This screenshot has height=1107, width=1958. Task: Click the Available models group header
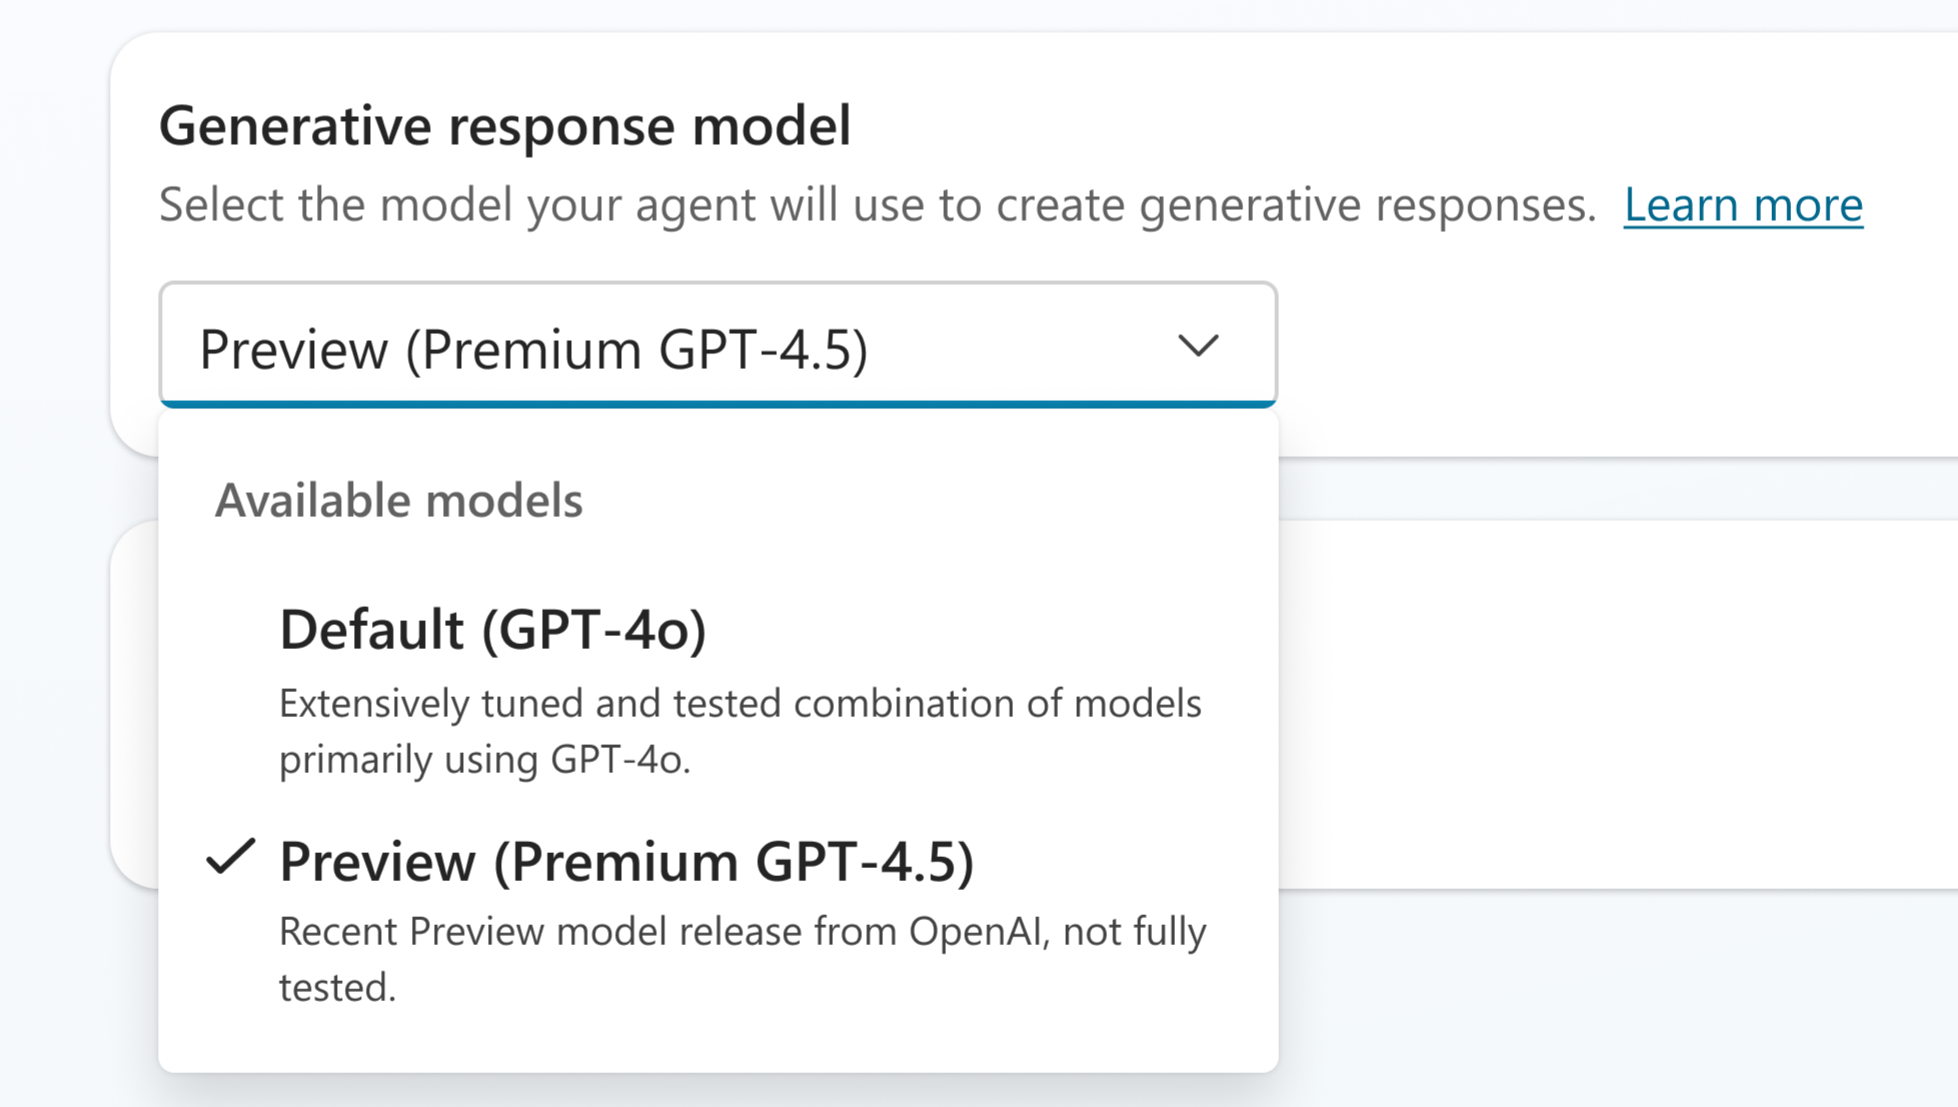point(398,501)
